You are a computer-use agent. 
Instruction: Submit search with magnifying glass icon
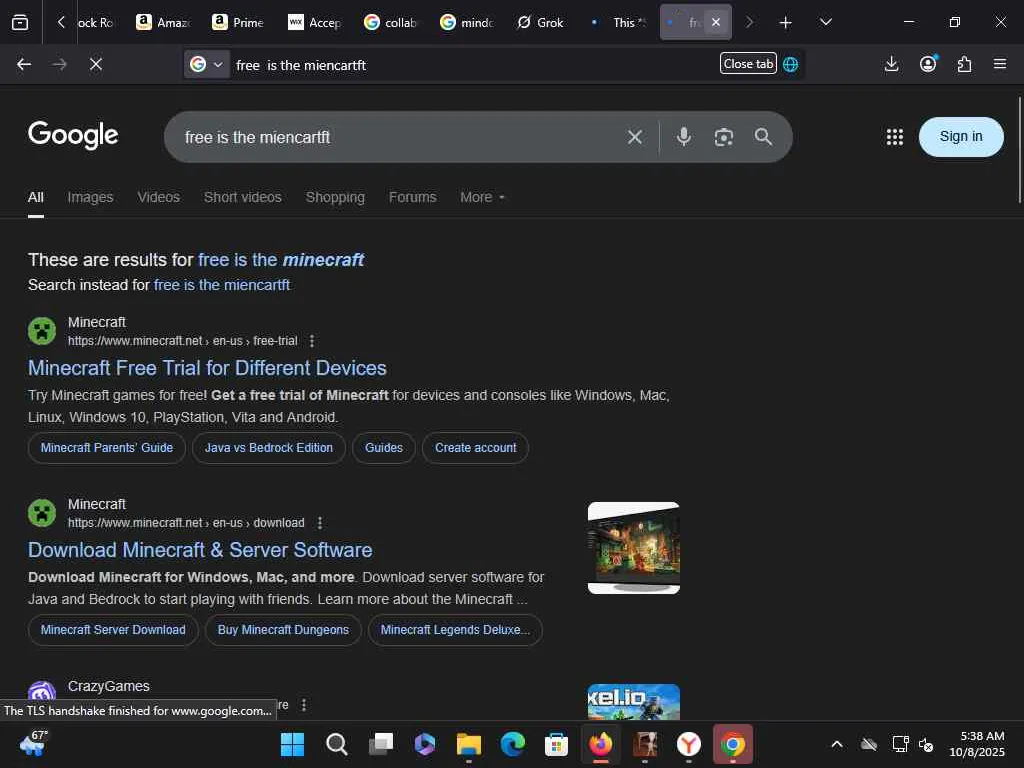[763, 136]
